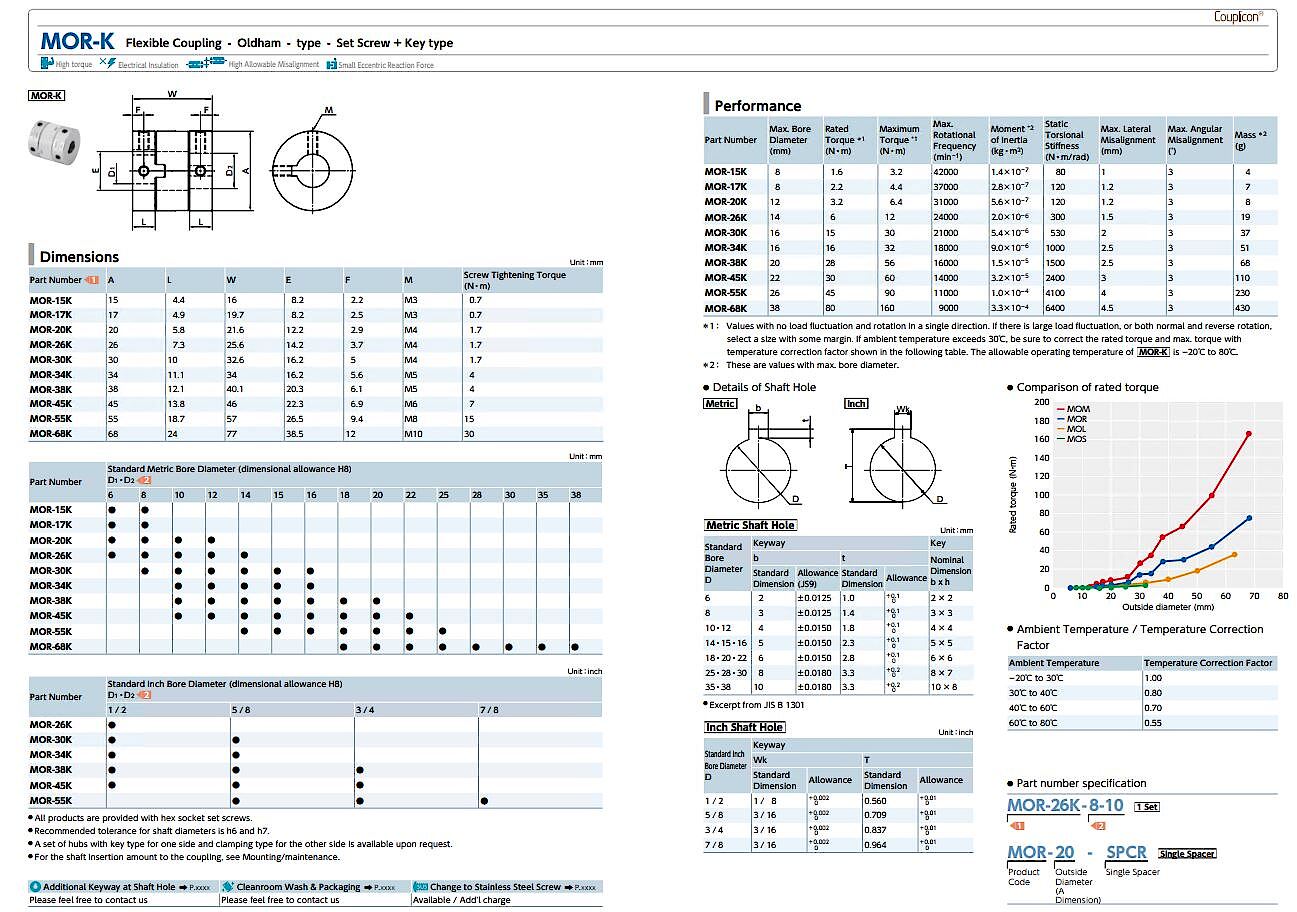Click the orange 2 marker in the metric bore header
1297x912 pixels.
[145, 480]
